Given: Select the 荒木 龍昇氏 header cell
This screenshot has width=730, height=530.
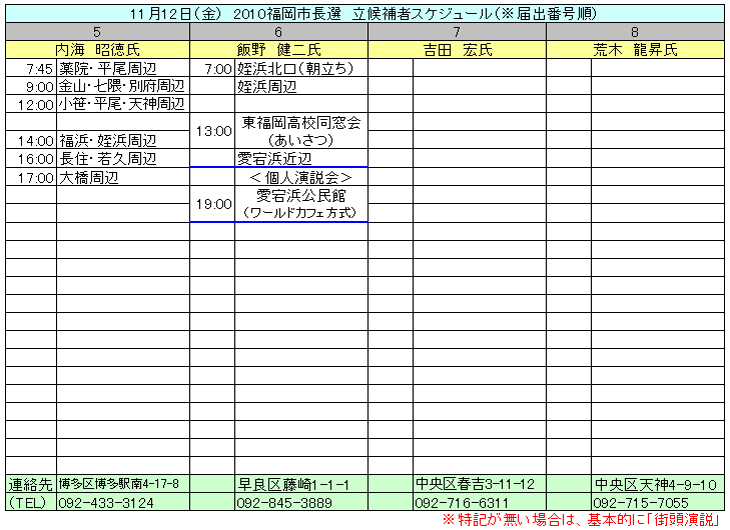Looking at the screenshot, I should [634, 50].
